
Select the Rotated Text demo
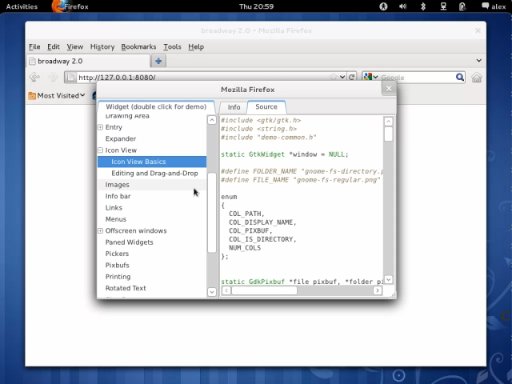(x=152, y=288)
